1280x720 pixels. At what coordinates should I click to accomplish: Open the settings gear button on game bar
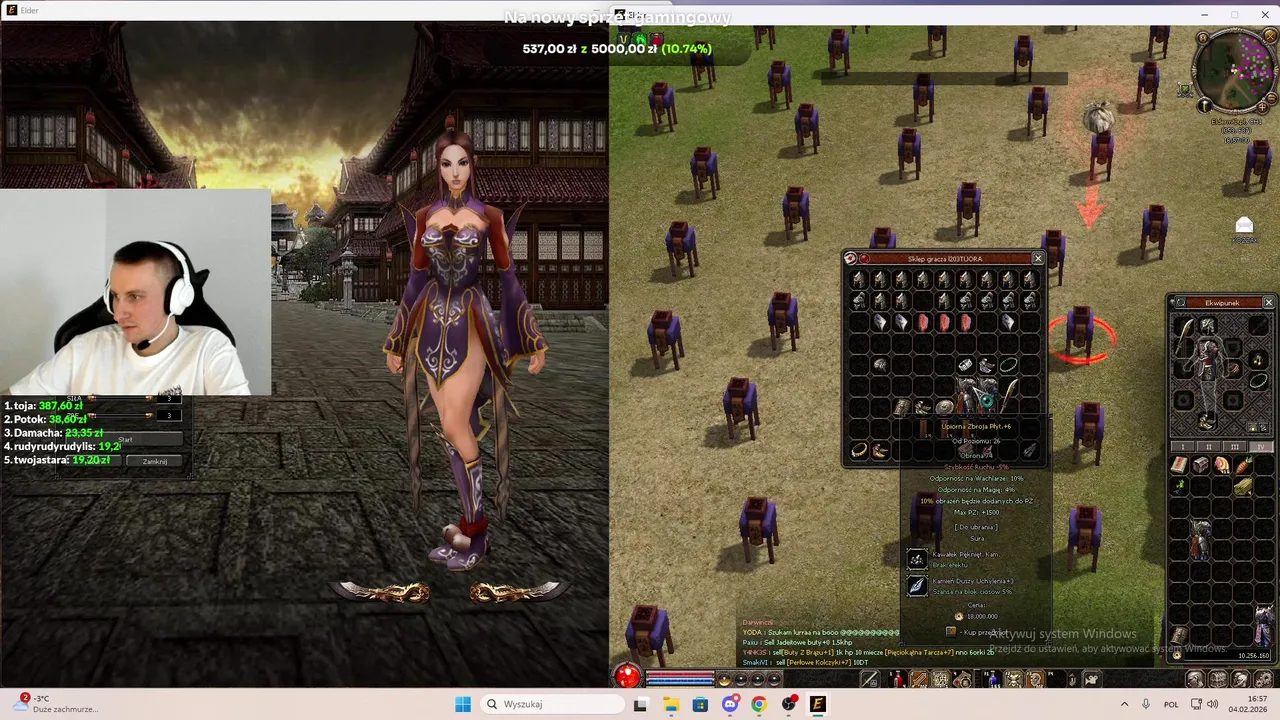click(x=1263, y=680)
